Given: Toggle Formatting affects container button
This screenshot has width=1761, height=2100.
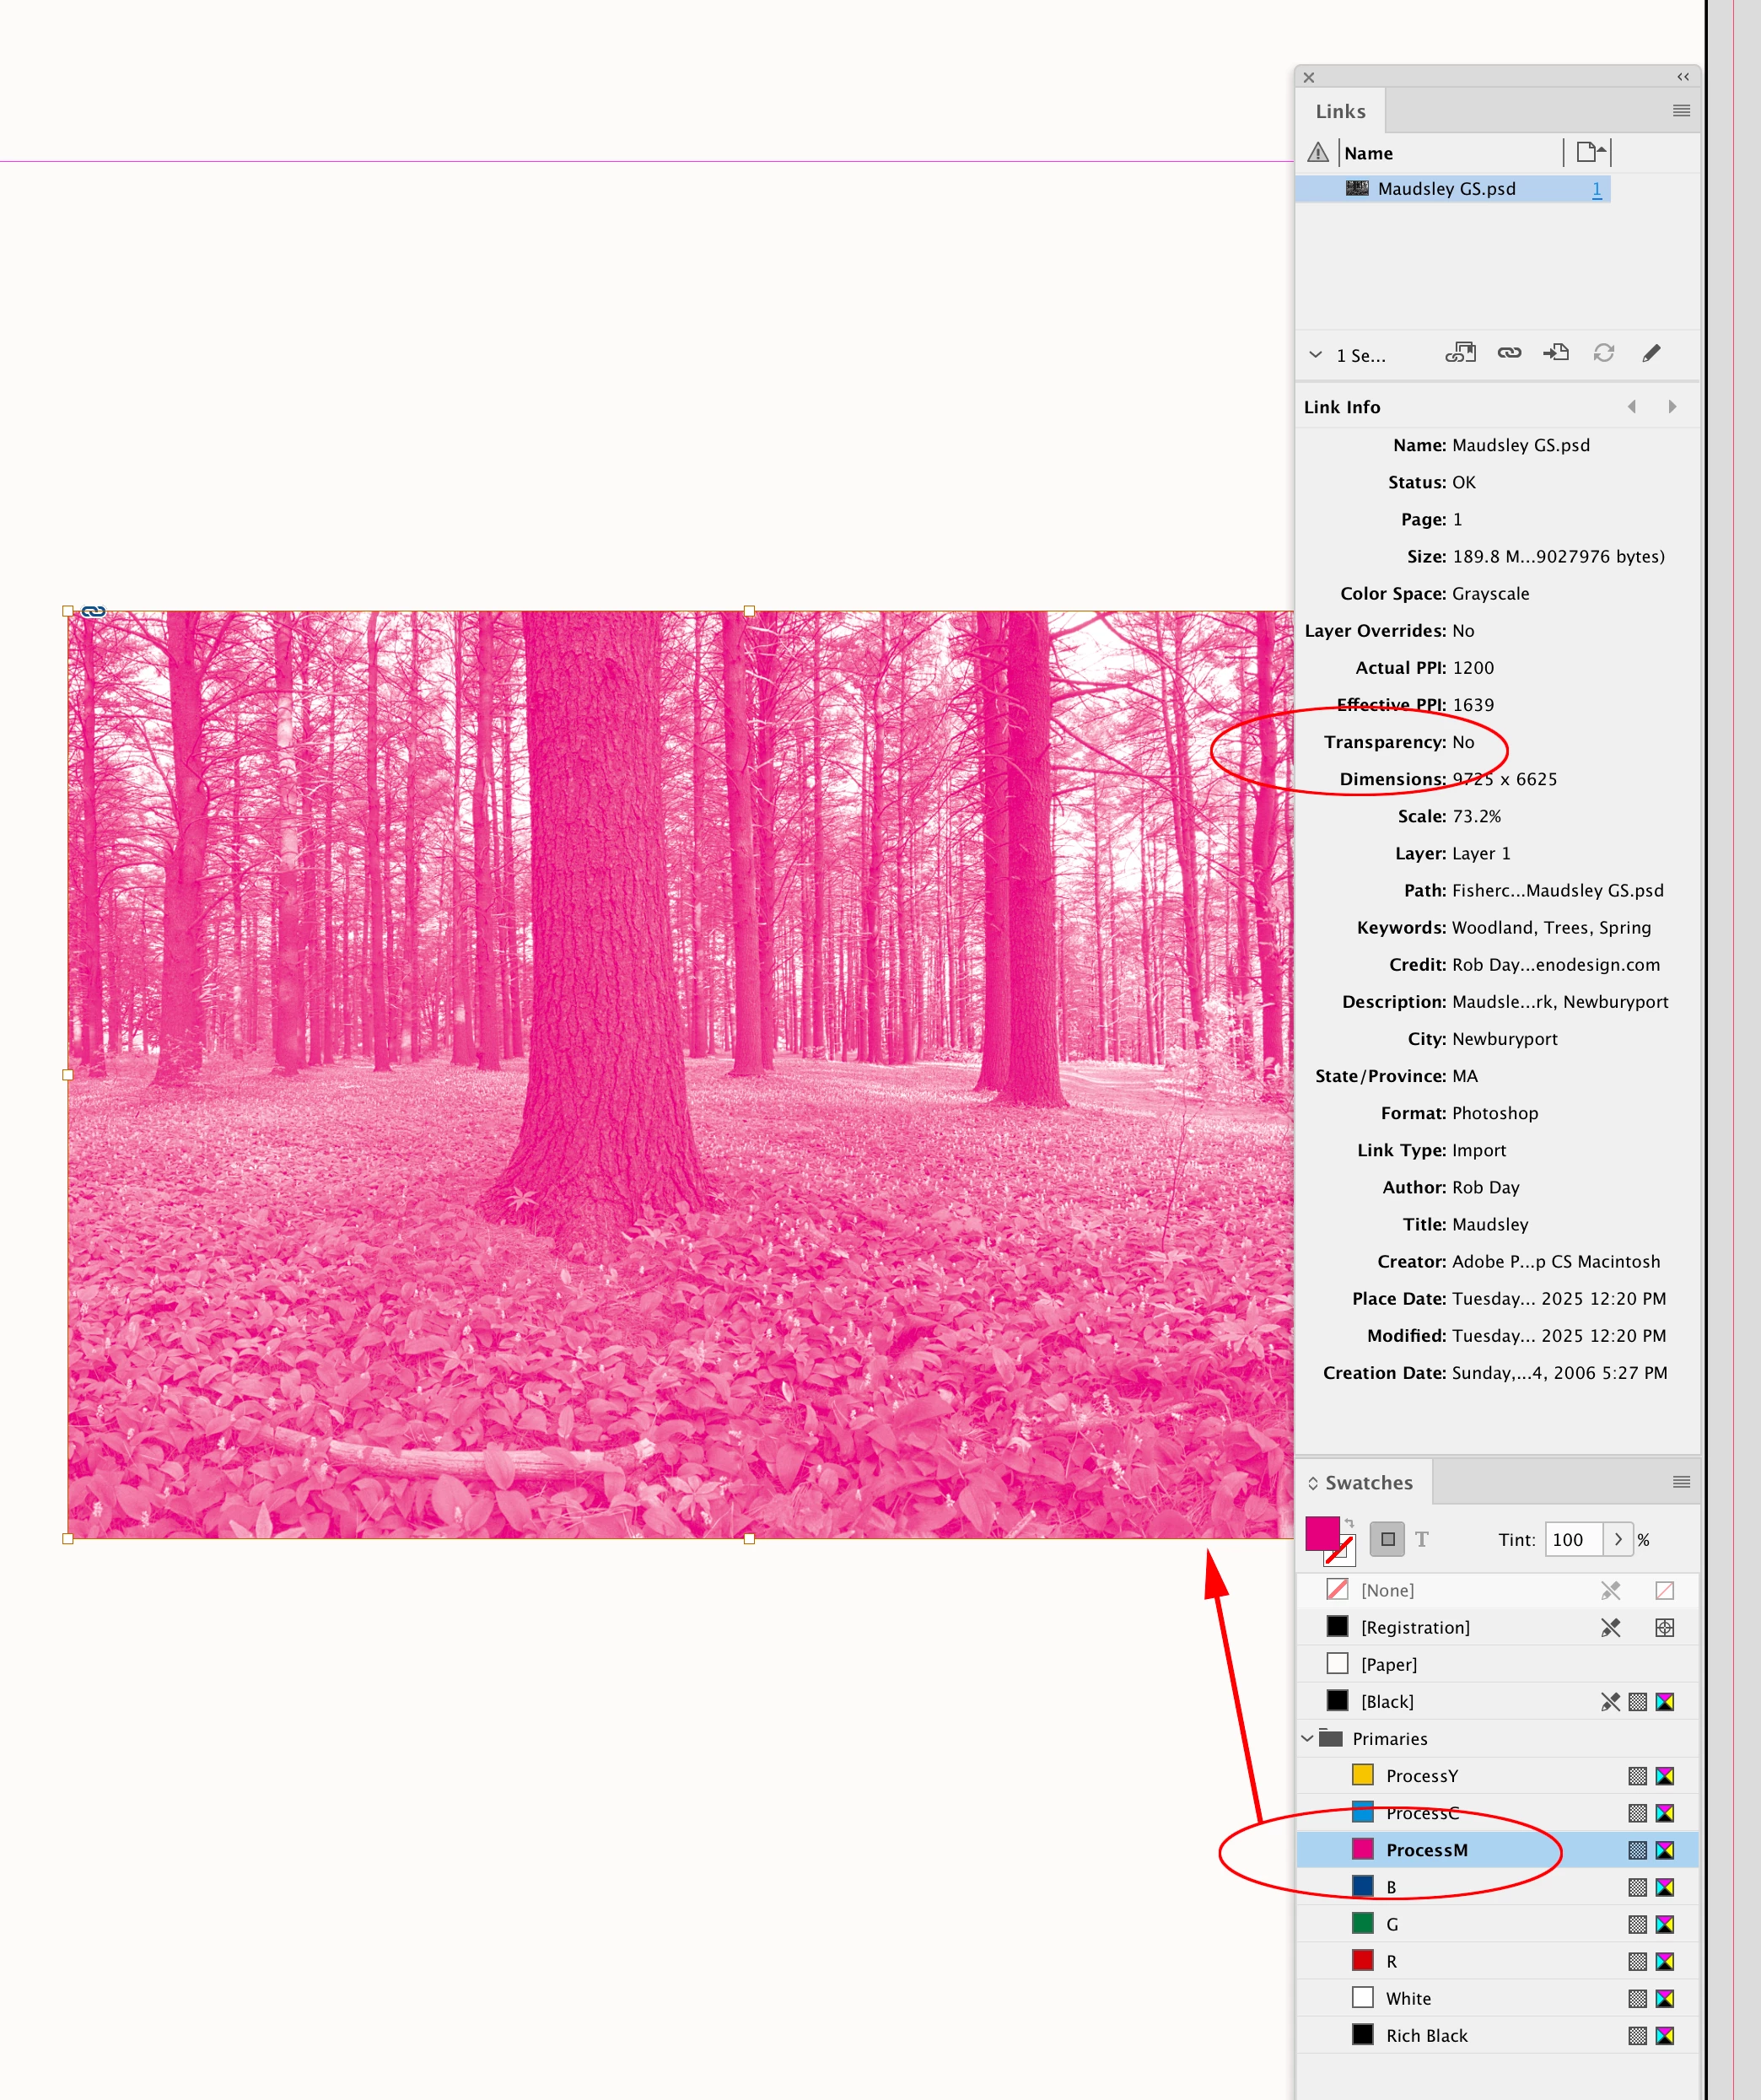Looking at the screenshot, I should tap(1387, 1539).
